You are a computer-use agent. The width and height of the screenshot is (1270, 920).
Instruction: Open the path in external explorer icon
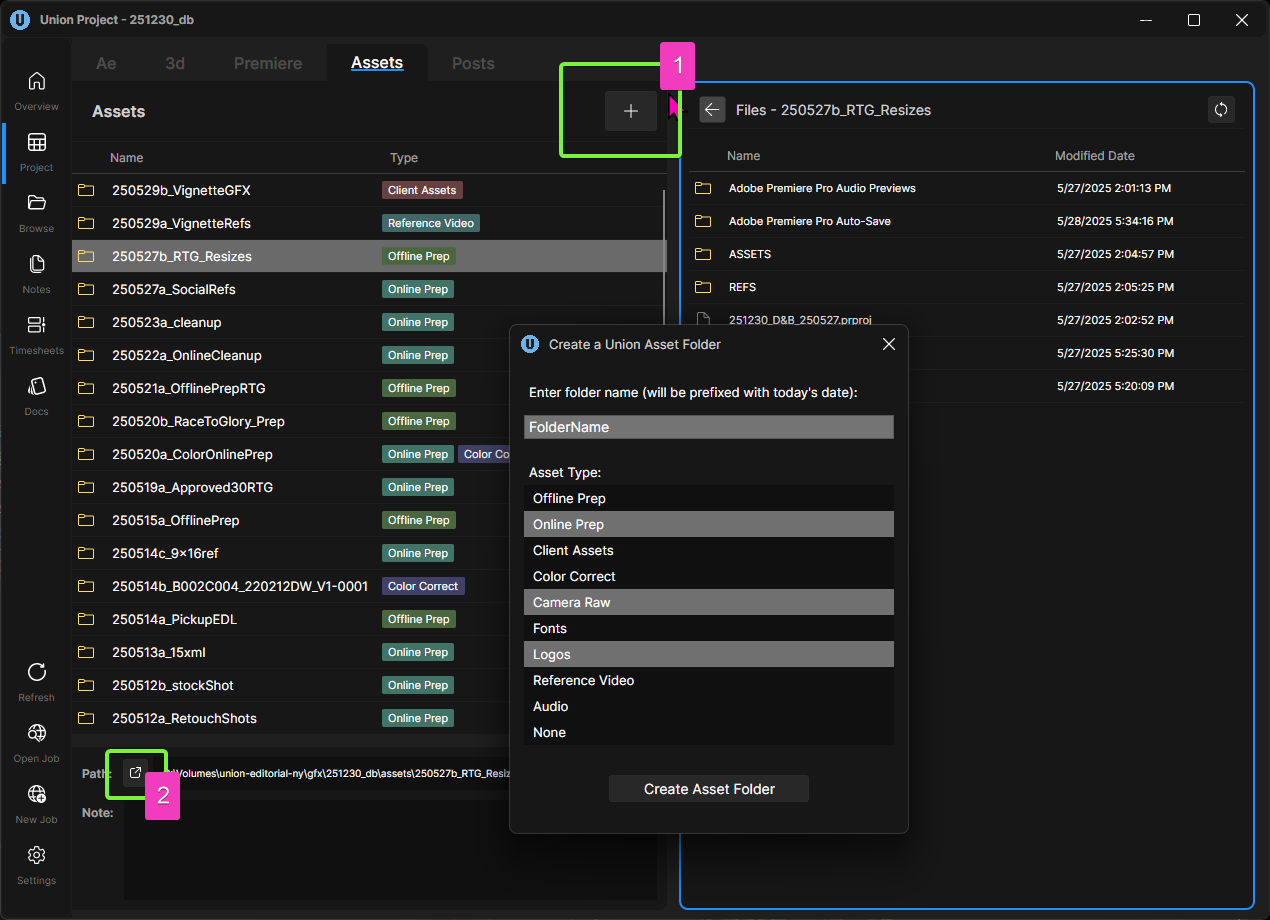[x=136, y=773]
